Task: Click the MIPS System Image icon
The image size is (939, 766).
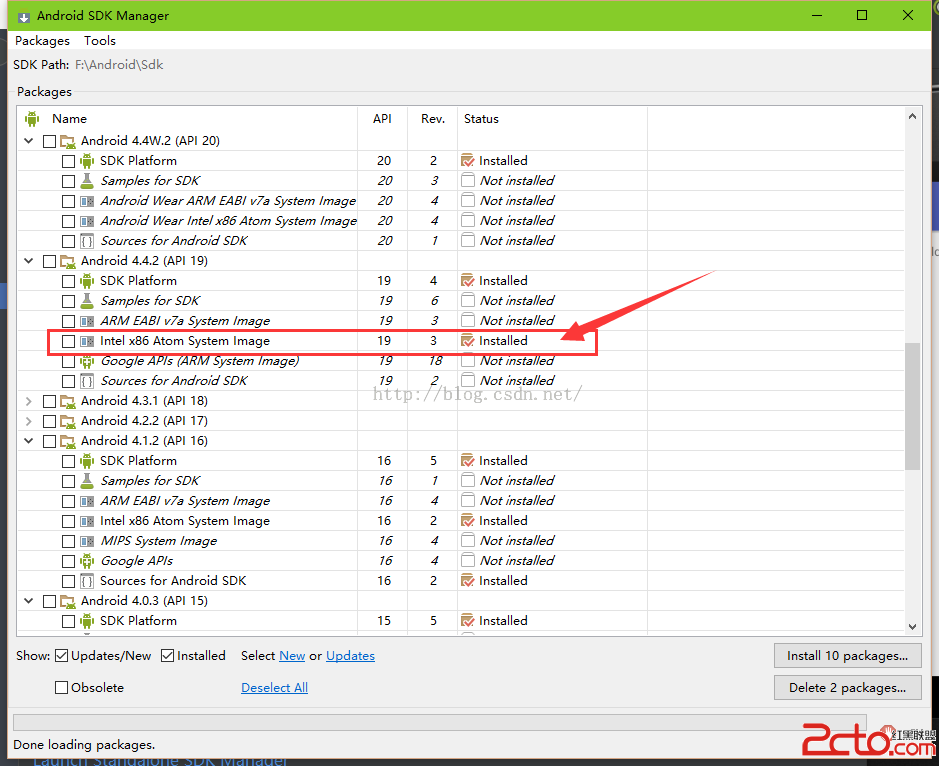Action: click(87, 541)
